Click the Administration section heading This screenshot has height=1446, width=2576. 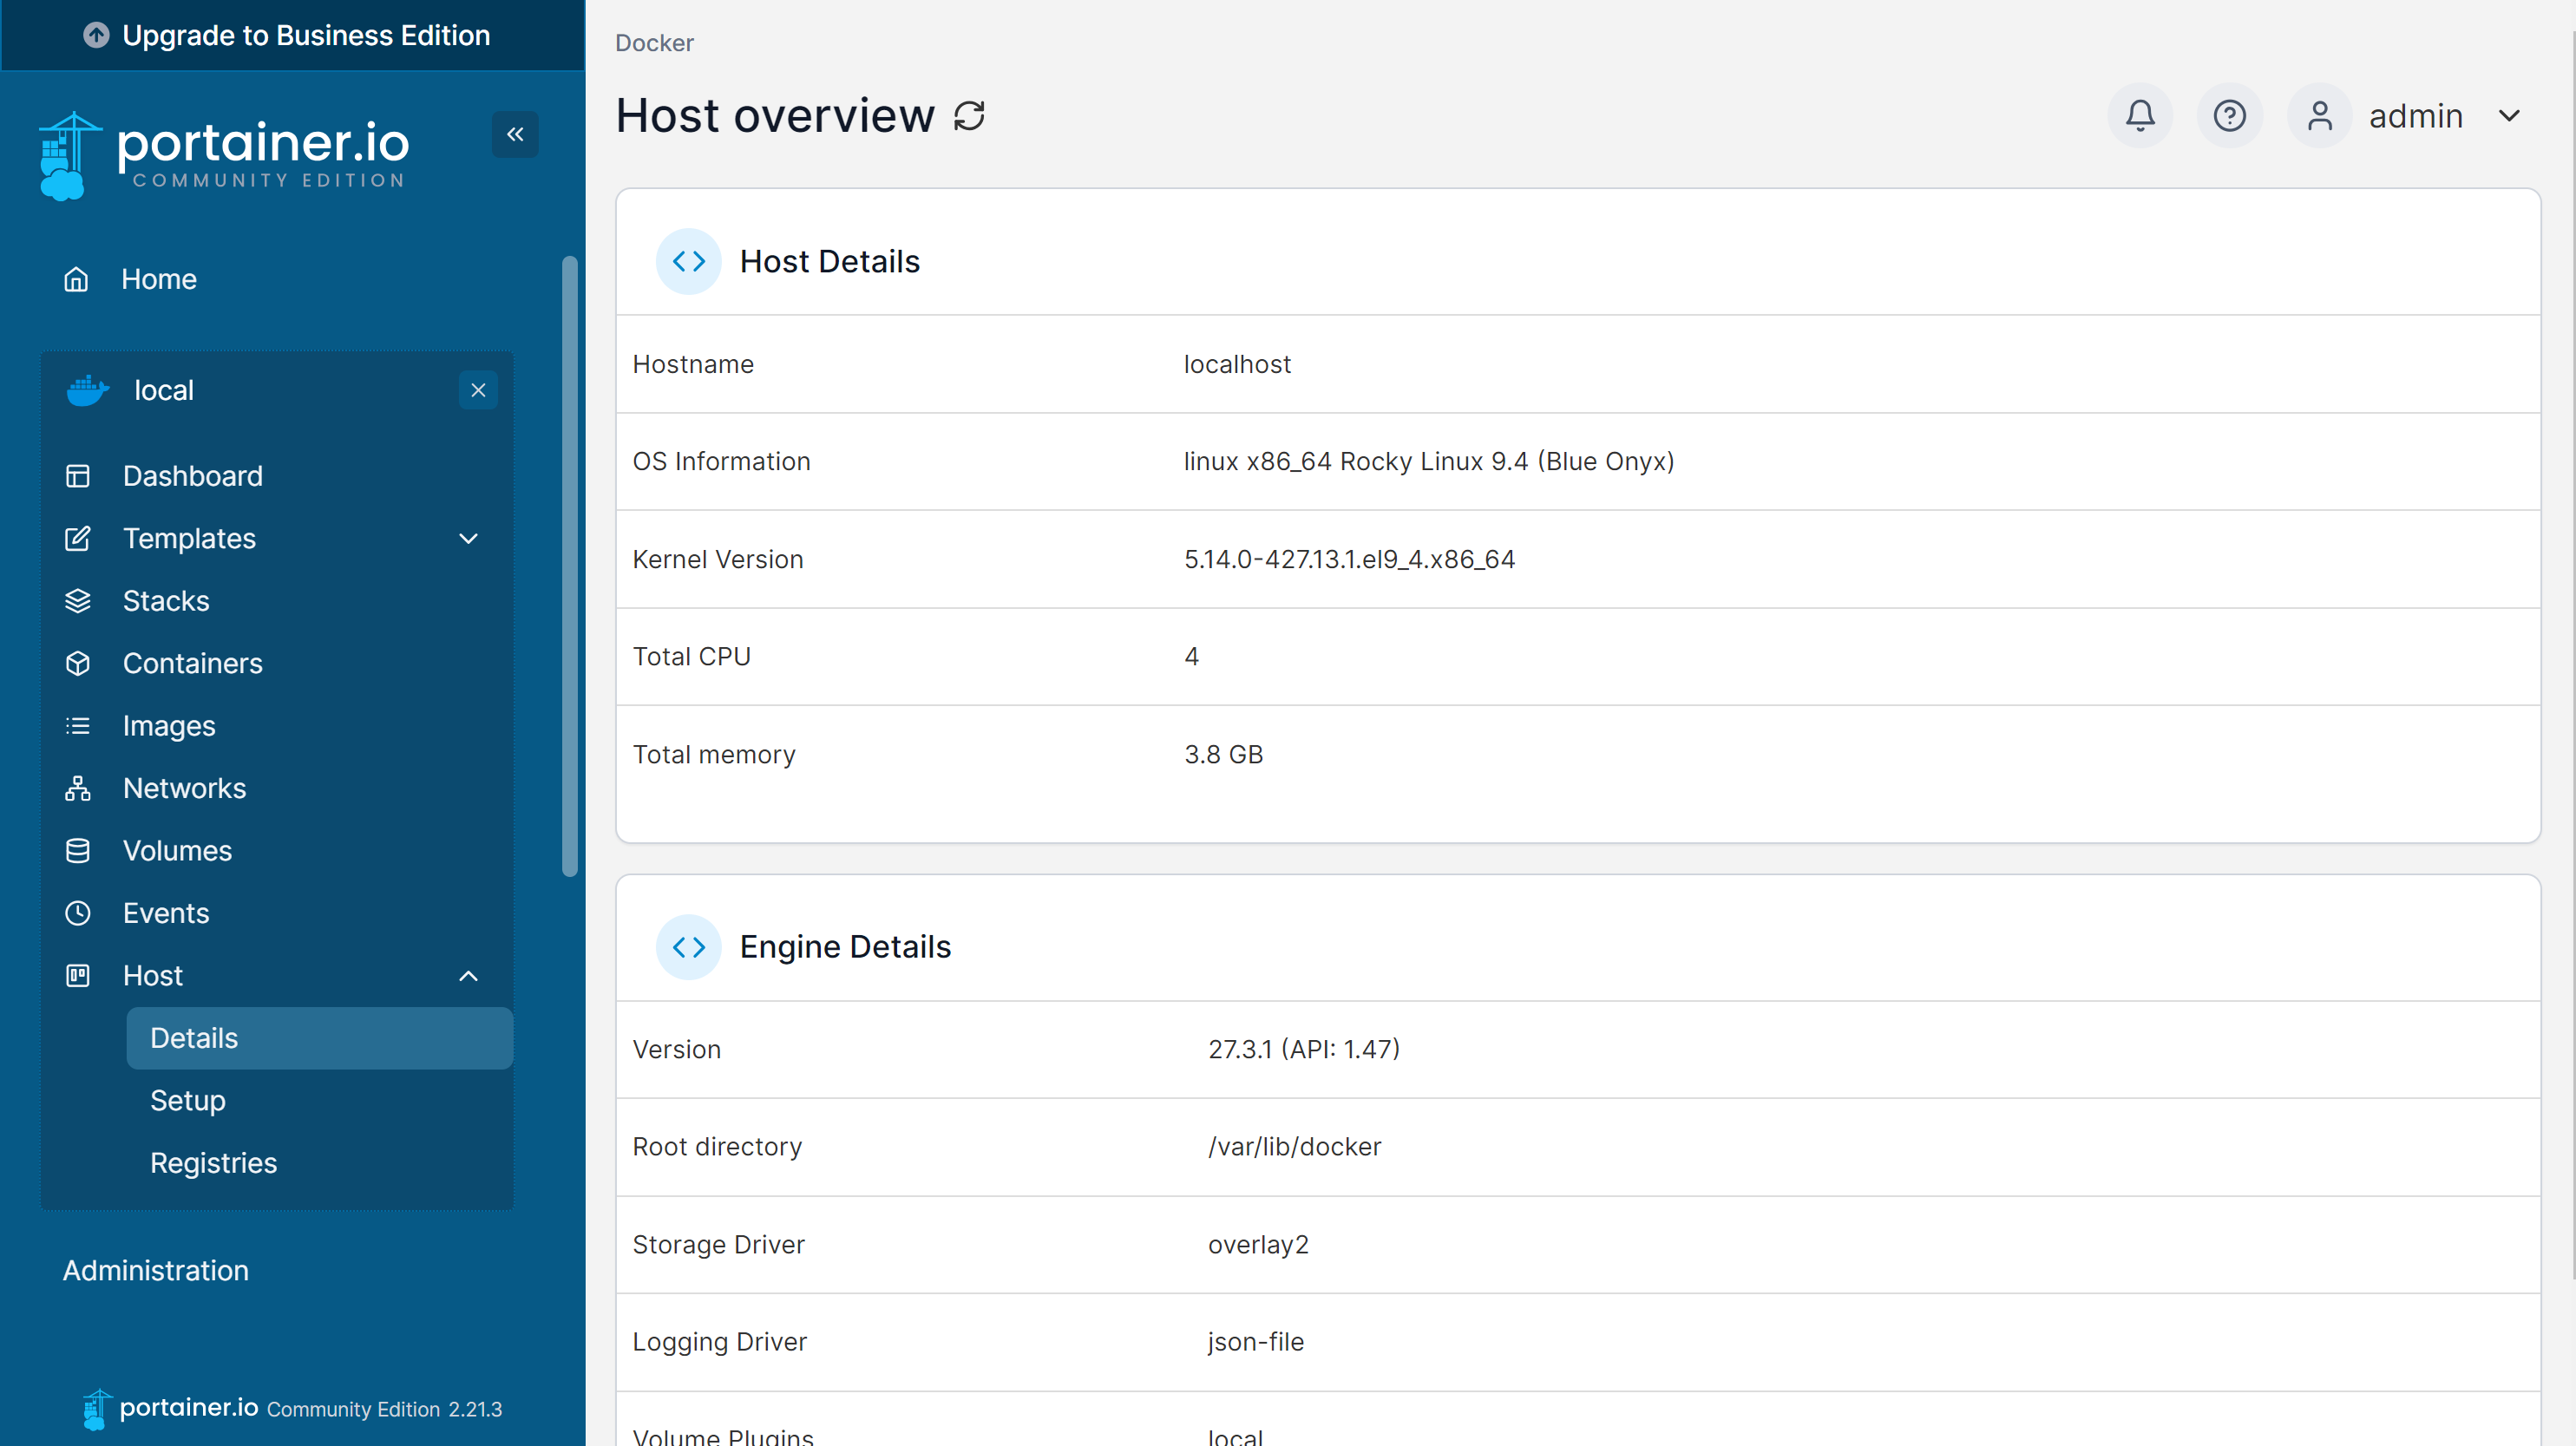click(x=156, y=1271)
